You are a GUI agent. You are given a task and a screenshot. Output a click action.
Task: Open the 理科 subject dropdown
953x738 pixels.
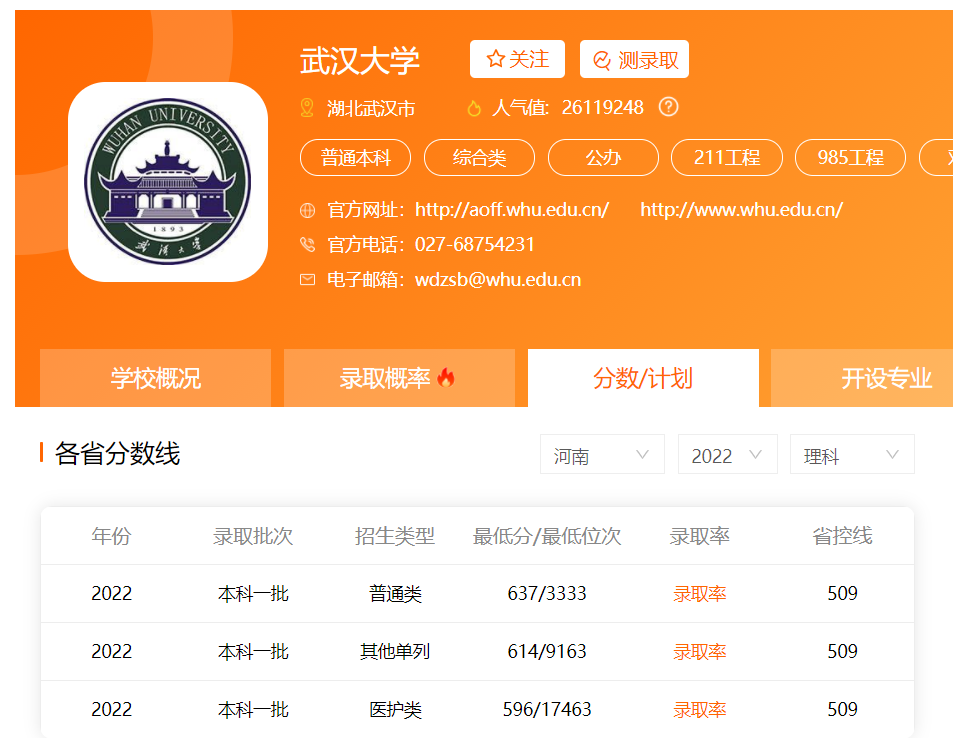(852, 454)
